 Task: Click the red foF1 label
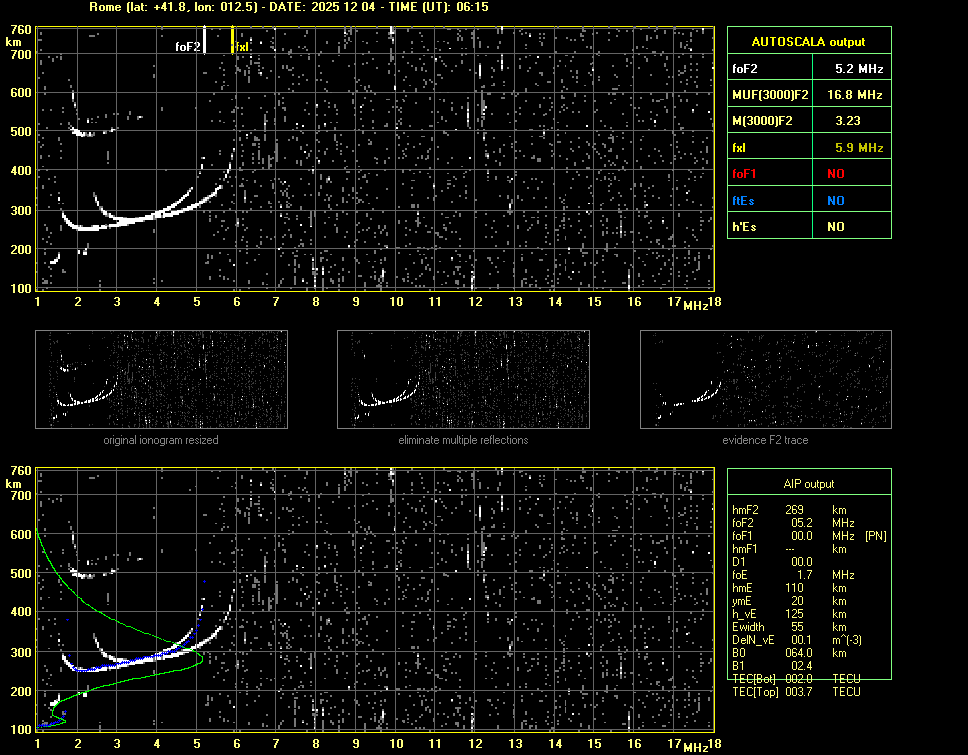(746, 174)
